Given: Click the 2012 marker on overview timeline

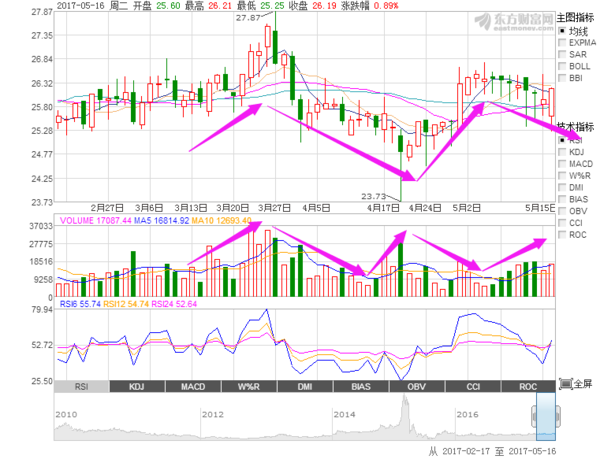Looking at the screenshot, I should pos(213,415).
